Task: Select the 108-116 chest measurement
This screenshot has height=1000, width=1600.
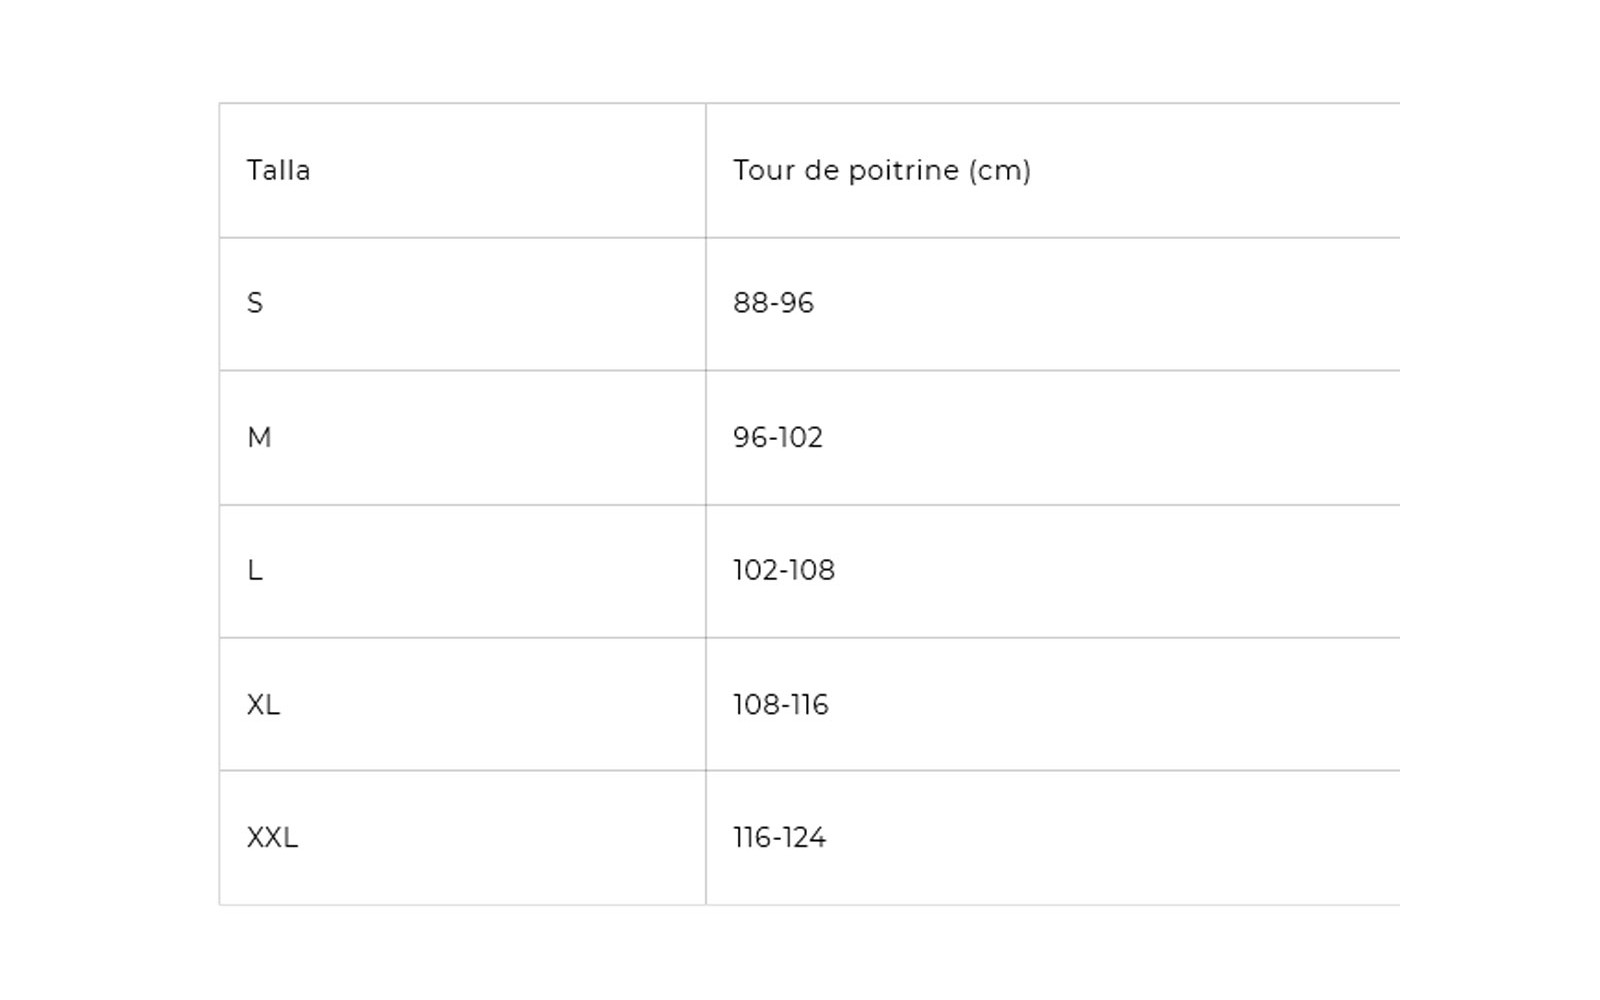Action: pos(780,704)
